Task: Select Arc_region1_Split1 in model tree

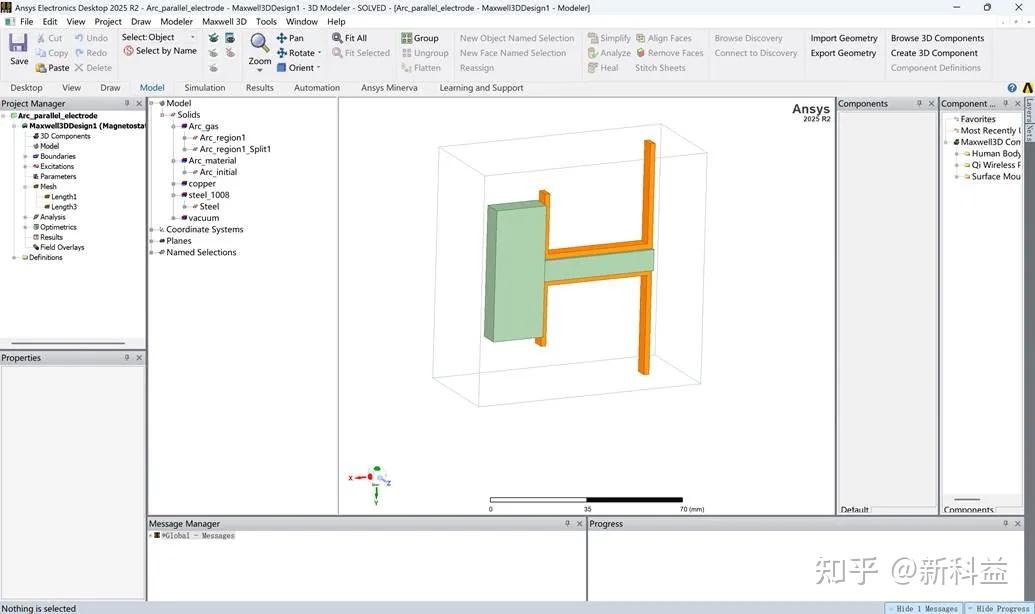Action: pyautogui.click(x=235, y=149)
